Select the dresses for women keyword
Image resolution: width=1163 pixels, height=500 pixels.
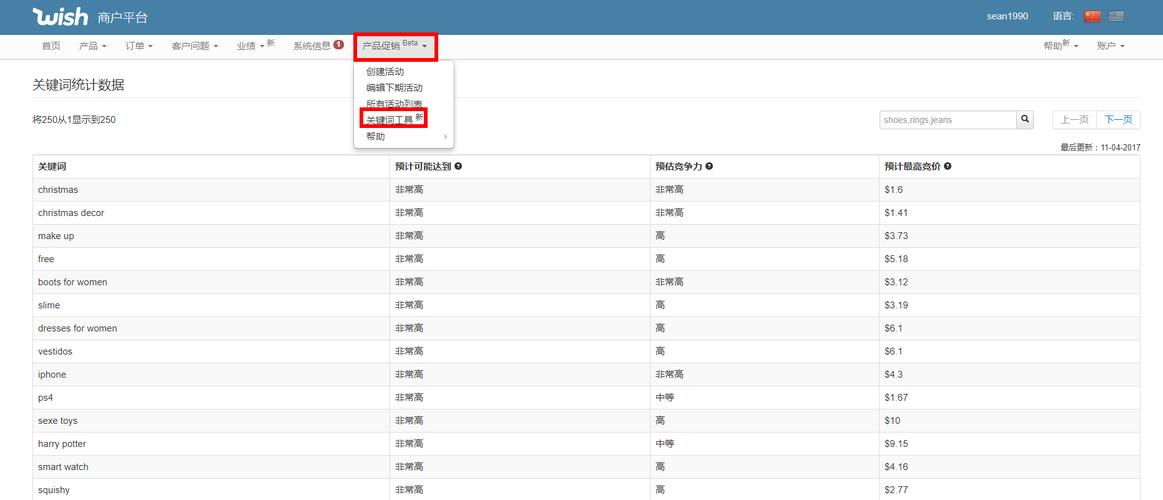[77, 328]
